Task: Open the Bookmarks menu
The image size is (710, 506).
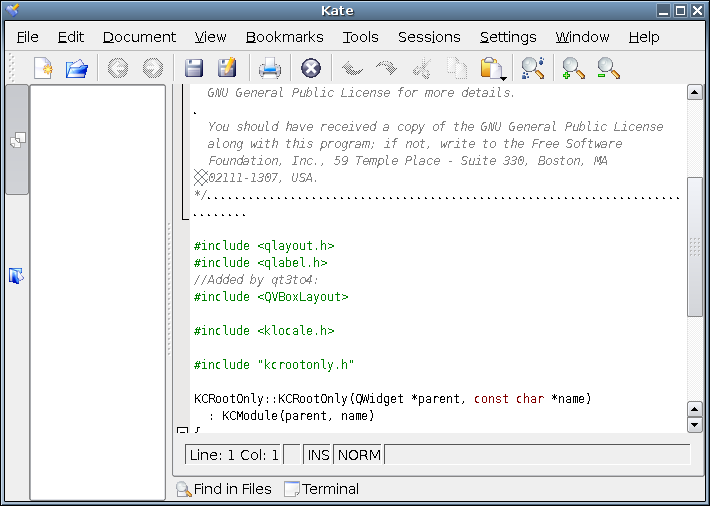Action: (x=285, y=37)
